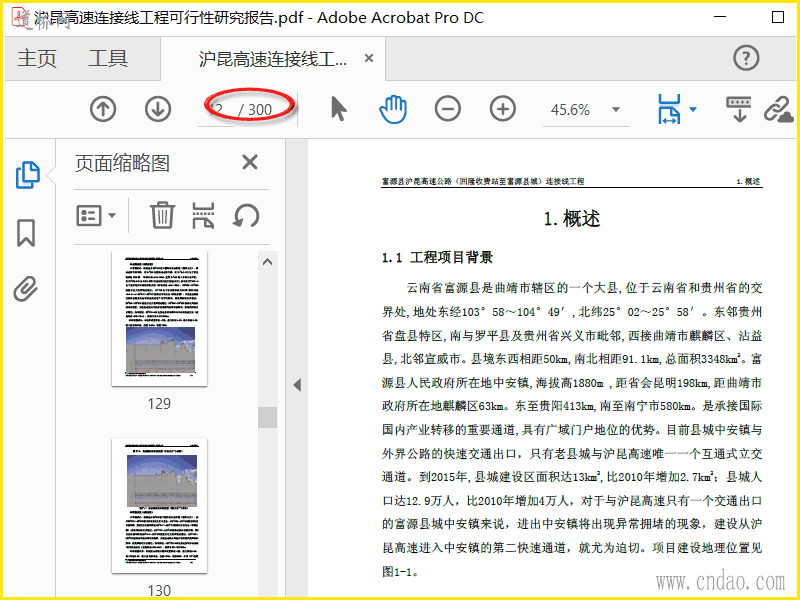Image resolution: width=800 pixels, height=600 pixels.
Task: Click page label 129 under thumbnail
Action: click(159, 404)
